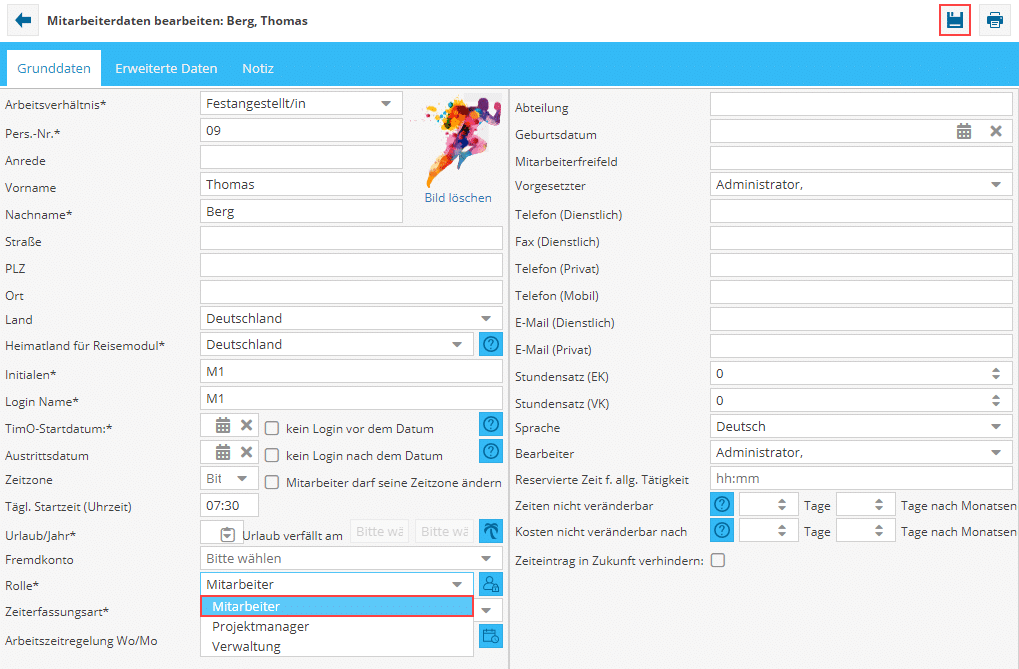Check Zeiteintrag in Zukunft verhindern

pos(718,560)
